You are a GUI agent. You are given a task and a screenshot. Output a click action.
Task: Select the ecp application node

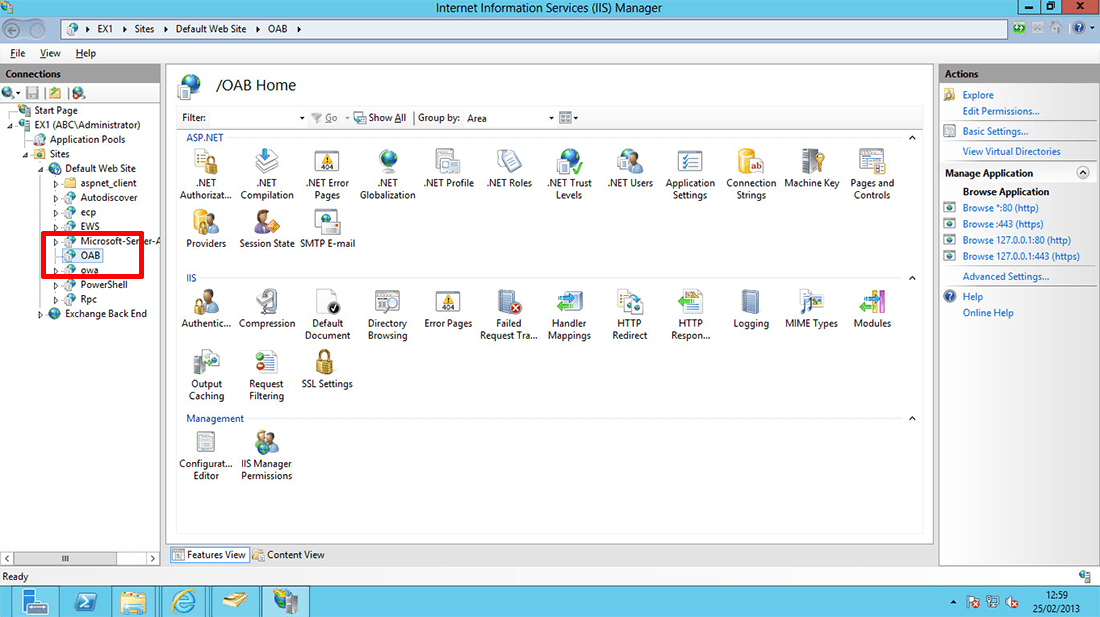tap(88, 212)
